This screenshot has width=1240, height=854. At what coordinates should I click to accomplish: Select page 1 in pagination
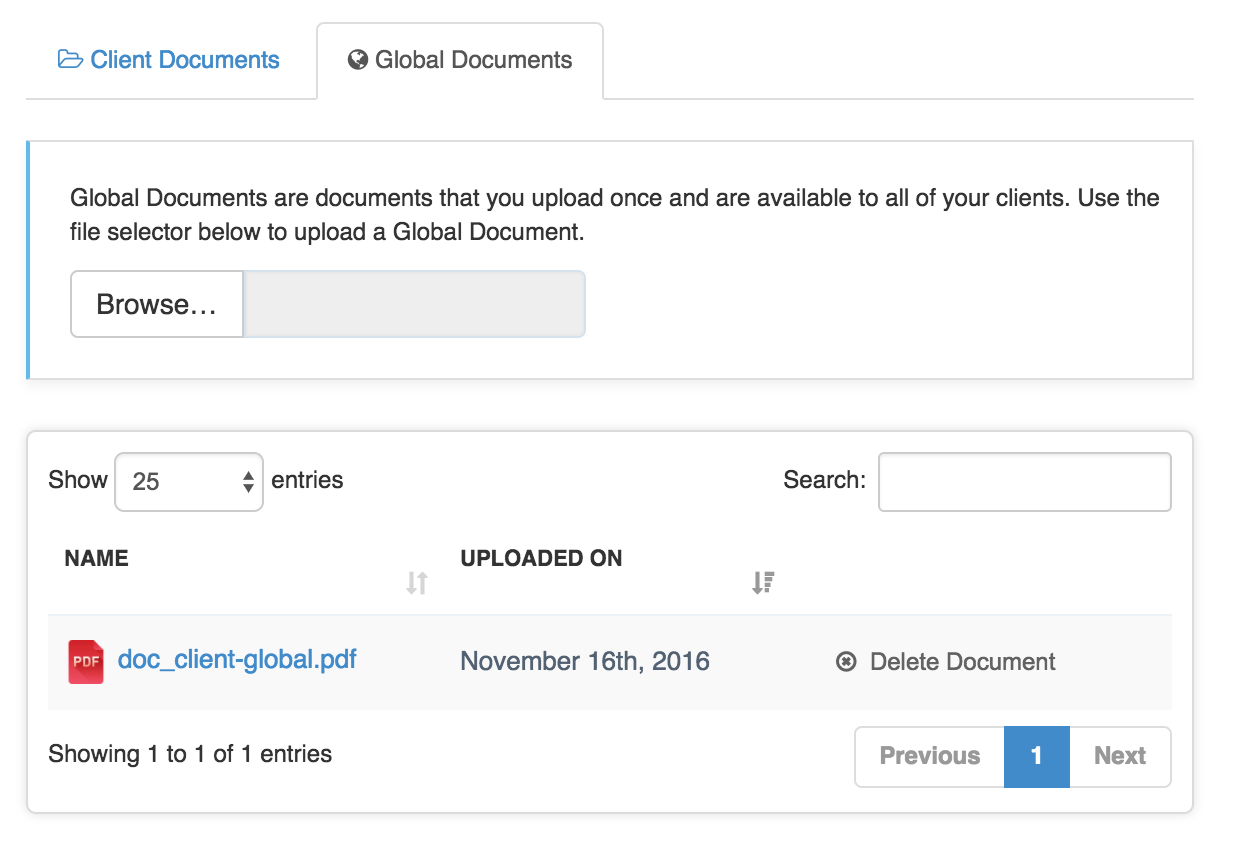click(1037, 756)
